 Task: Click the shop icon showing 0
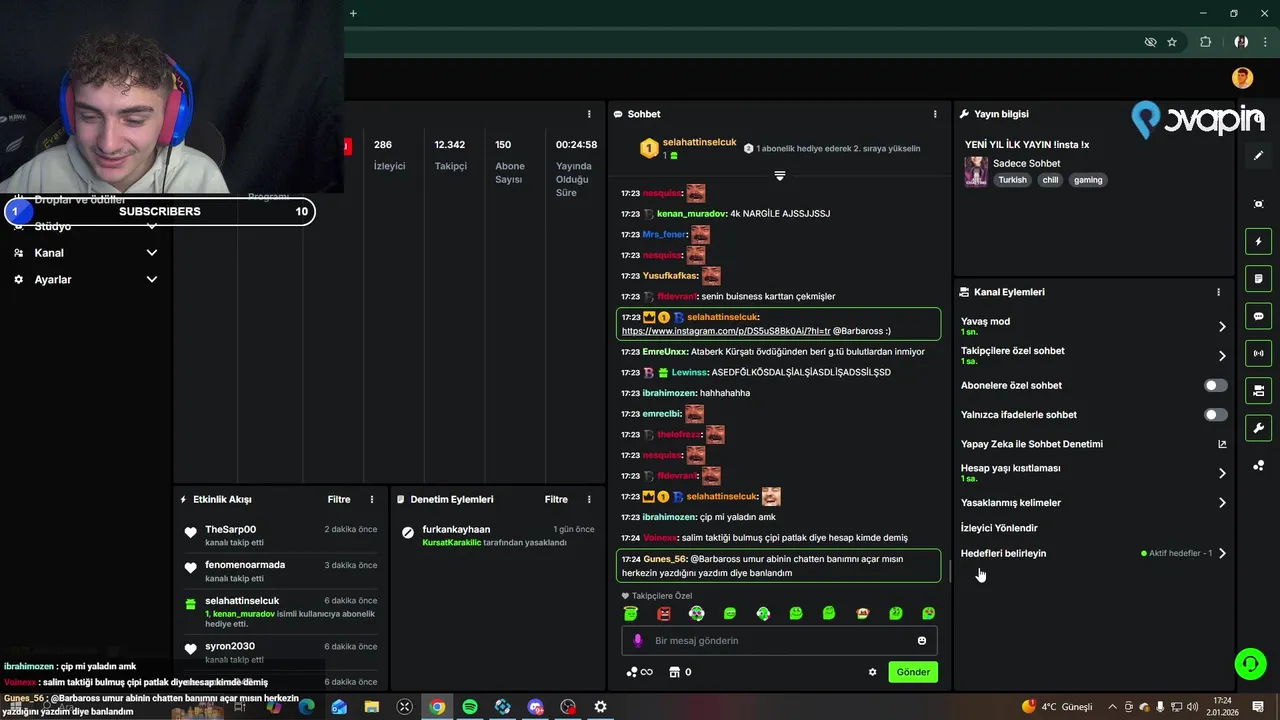tap(680, 672)
